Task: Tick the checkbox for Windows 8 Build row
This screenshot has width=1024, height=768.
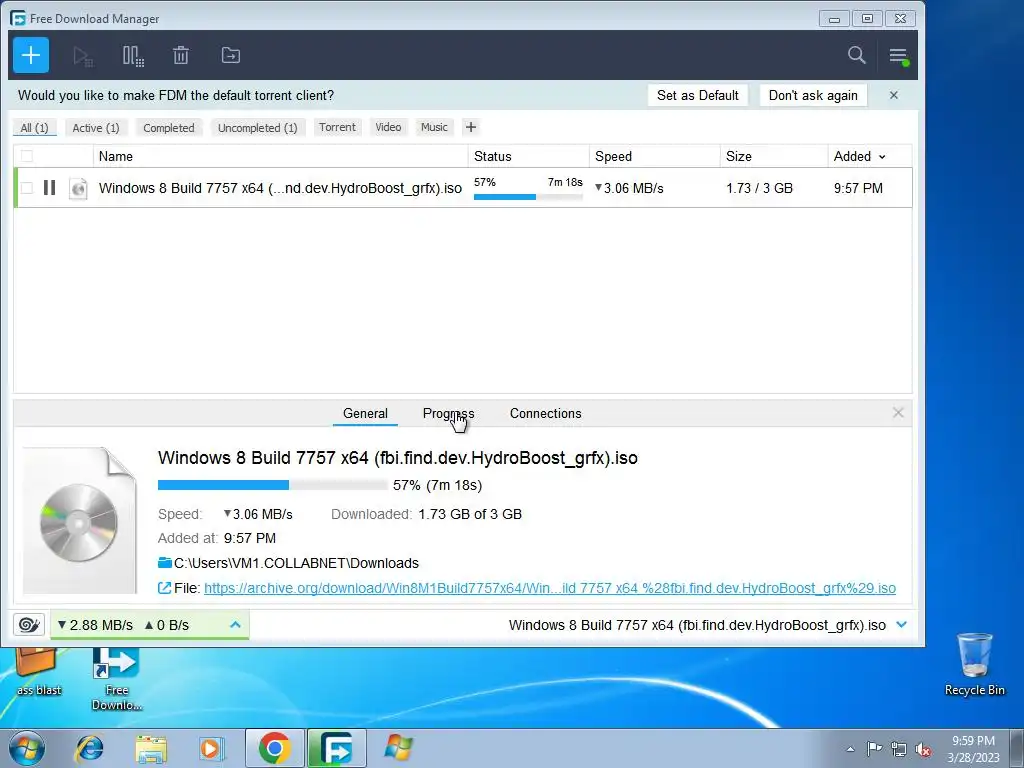Action: tap(27, 188)
